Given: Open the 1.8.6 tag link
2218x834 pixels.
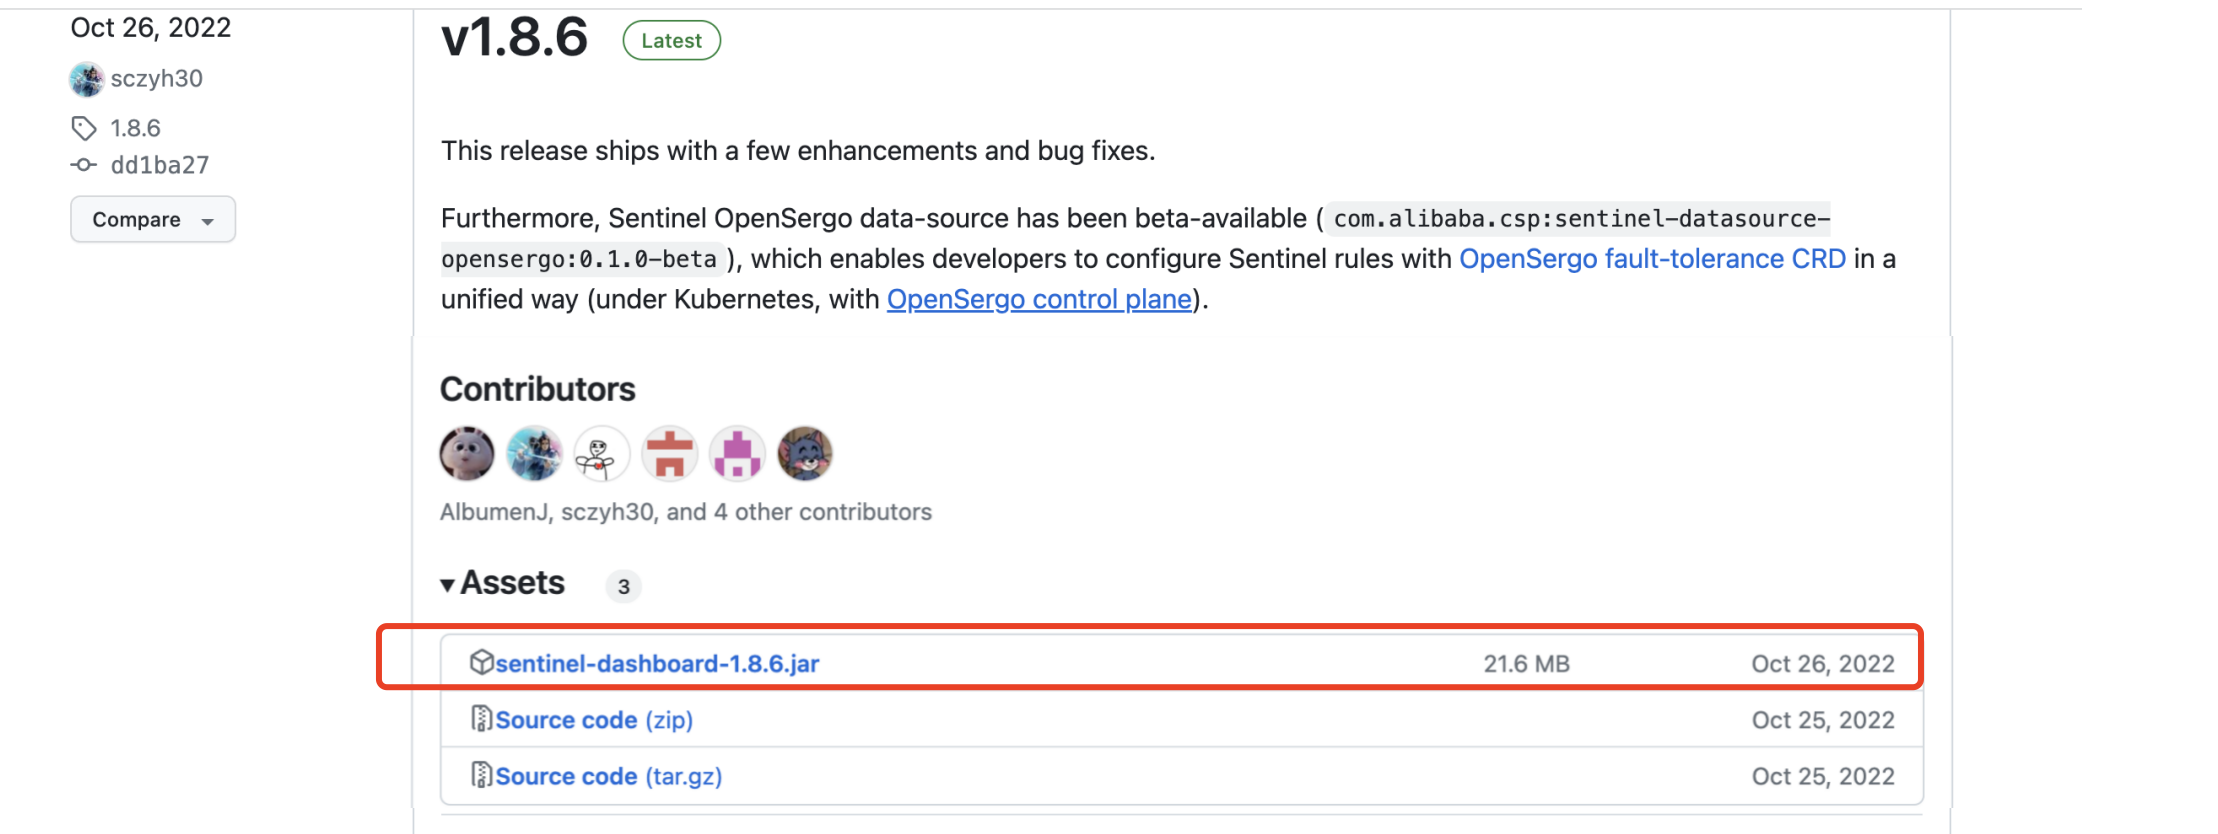Looking at the screenshot, I should 135,128.
